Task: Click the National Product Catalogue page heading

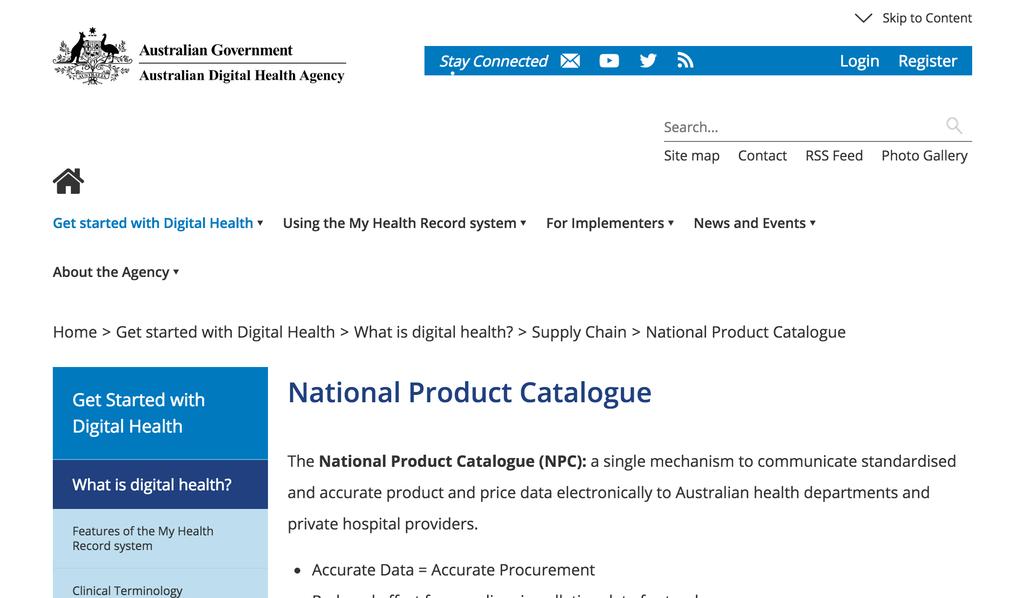Action: point(470,393)
